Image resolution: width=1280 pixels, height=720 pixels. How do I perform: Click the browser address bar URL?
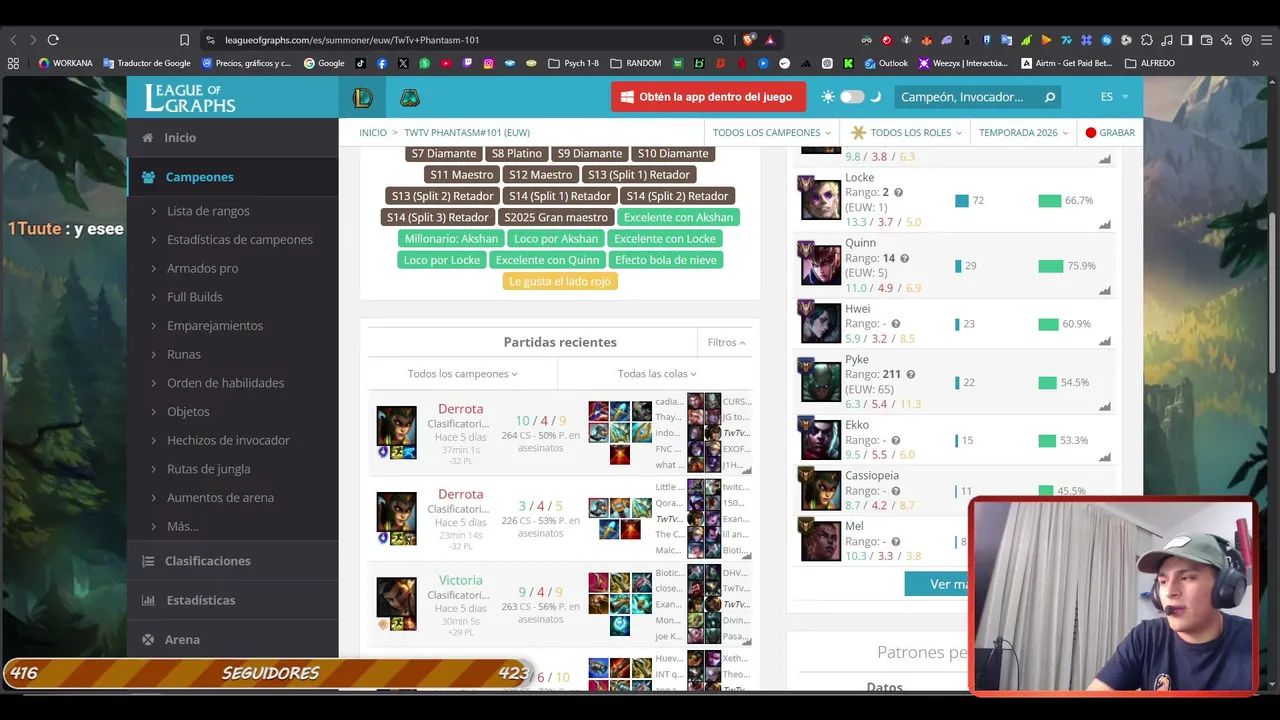[x=352, y=40]
